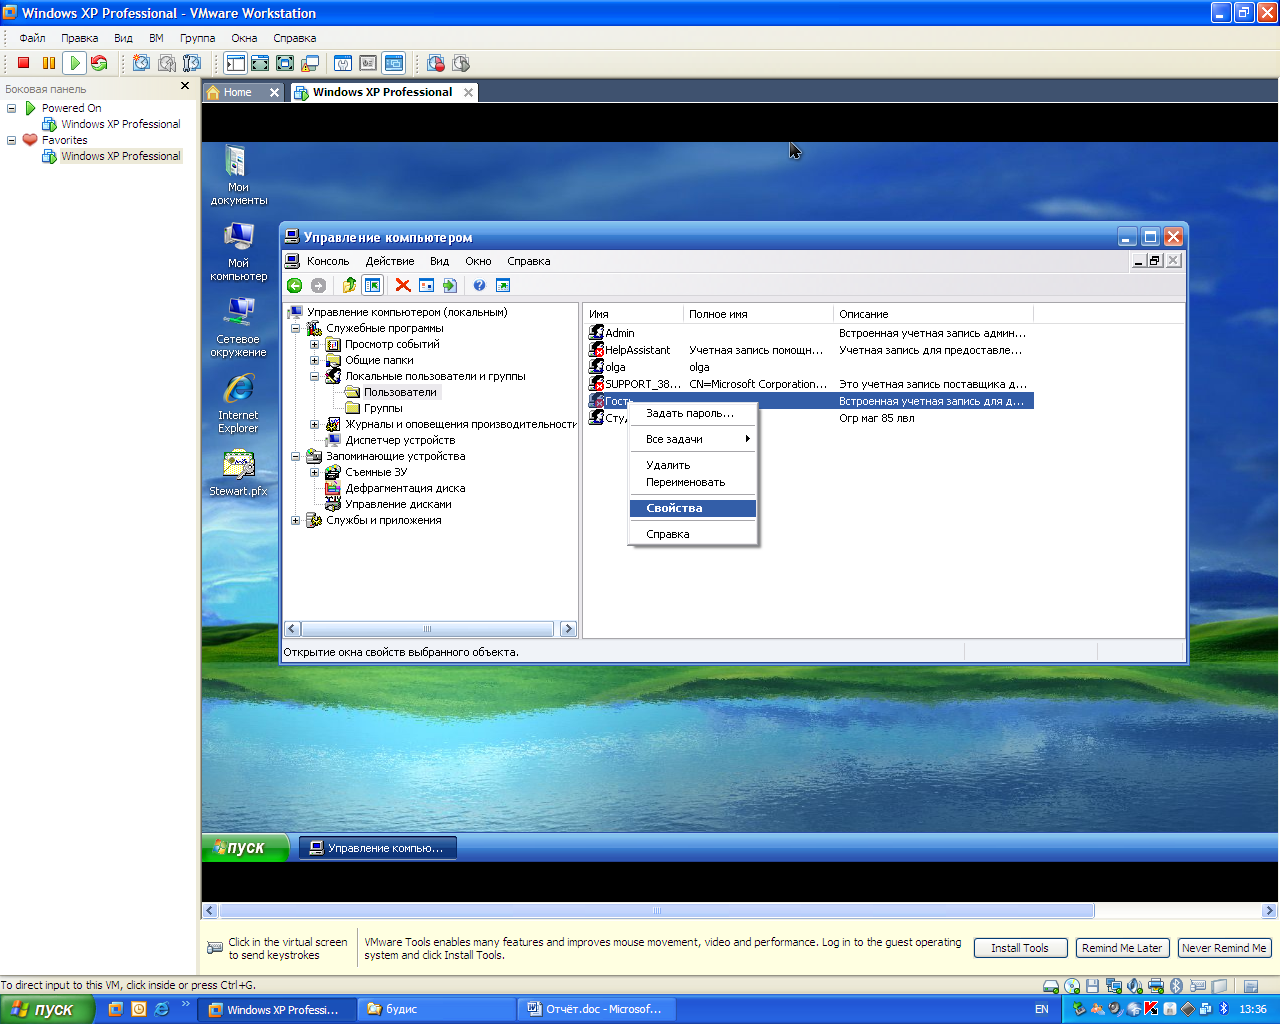Collapse the Служебные программы tree node
The width and height of the screenshot is (1280, 1024).
click(295, 328)
